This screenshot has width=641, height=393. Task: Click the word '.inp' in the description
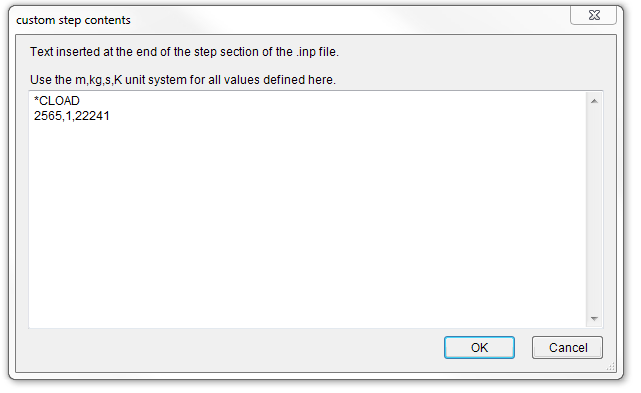tap(306, 52)
